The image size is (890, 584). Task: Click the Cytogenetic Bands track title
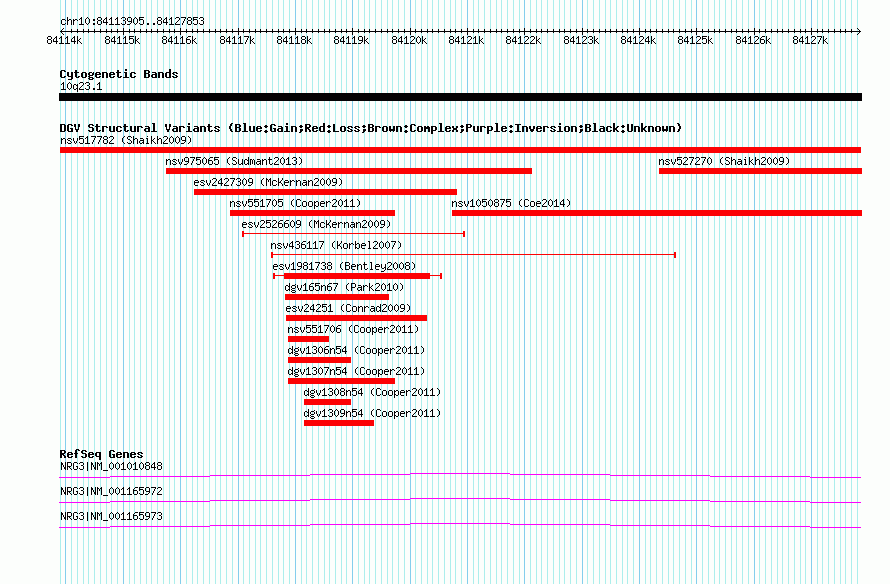click(x=119, y=74)
